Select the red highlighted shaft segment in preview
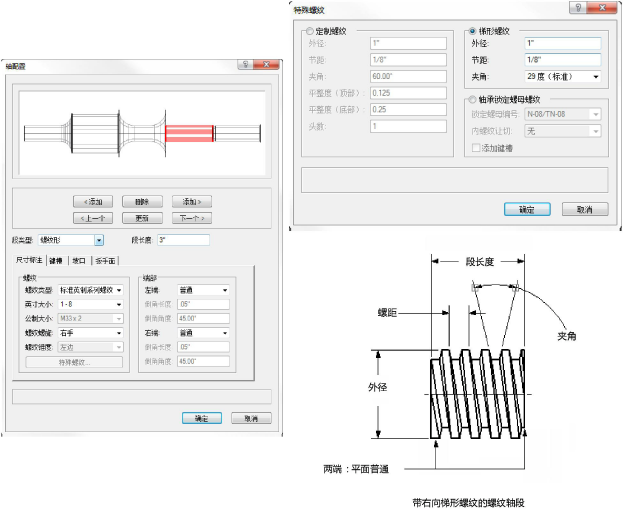The height and width of the screenshot is (524, 623). (189, 134)
